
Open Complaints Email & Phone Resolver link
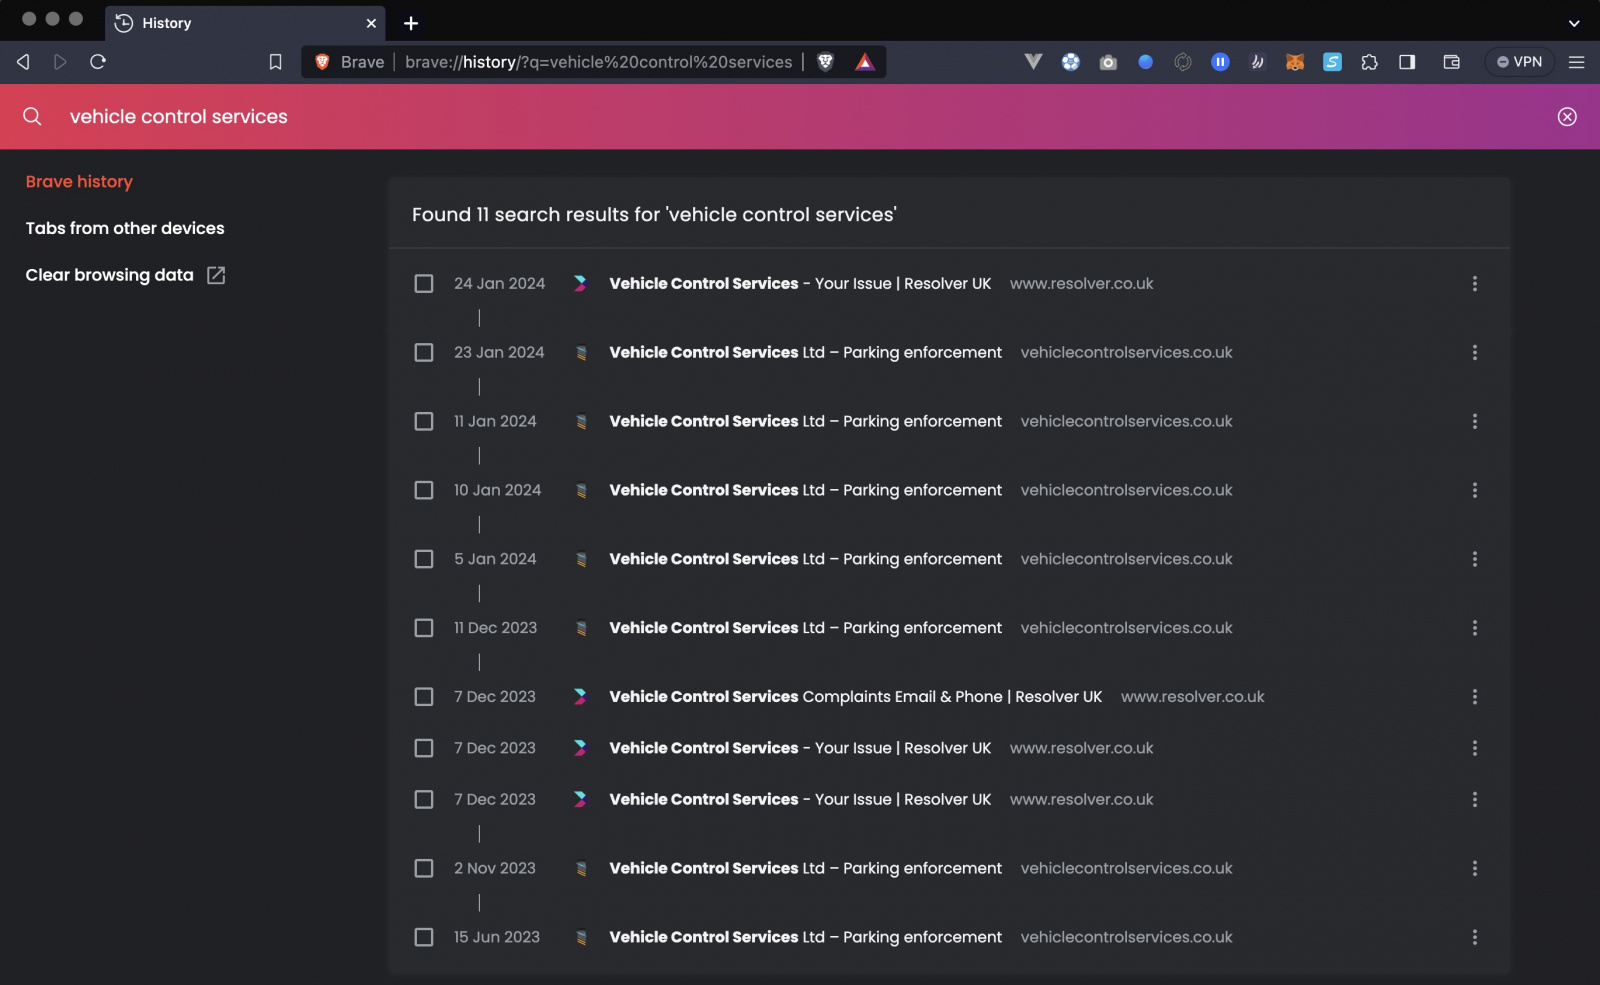pyautogui.click(x=855, y=697)
